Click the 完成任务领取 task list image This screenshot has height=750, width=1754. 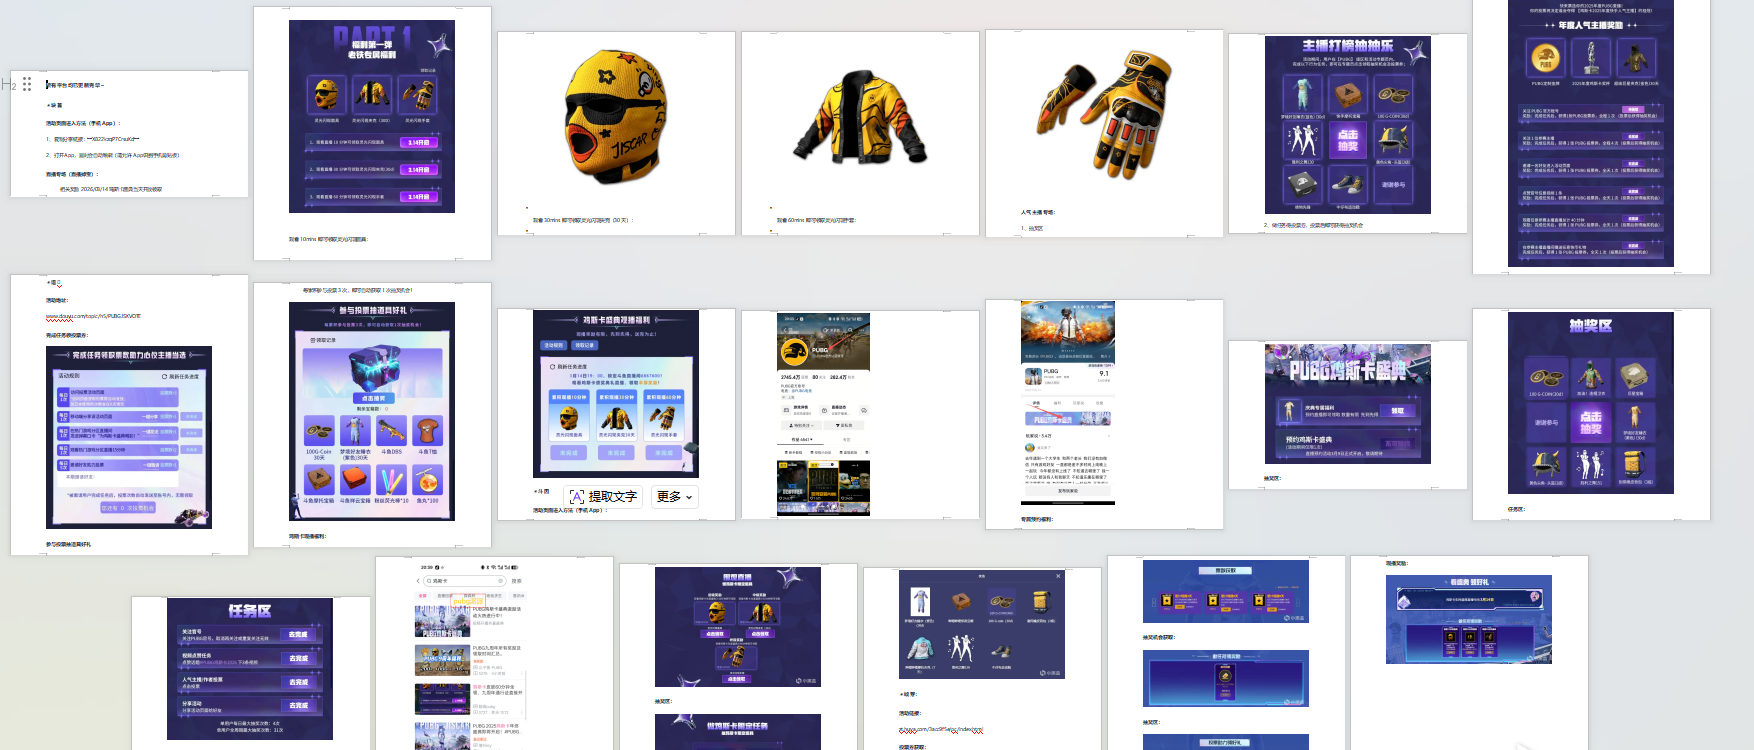(x=129, y=437)
